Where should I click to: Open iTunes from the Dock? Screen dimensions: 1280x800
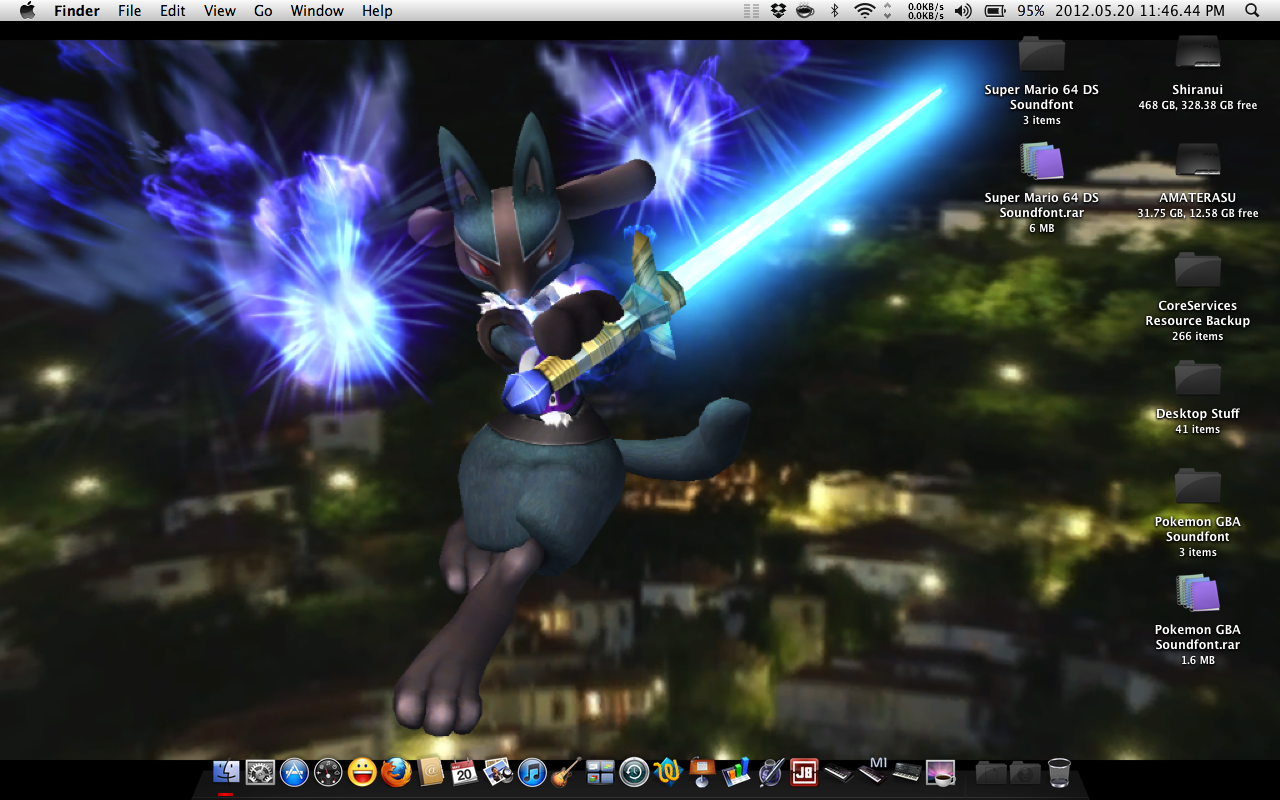point(532,772)
